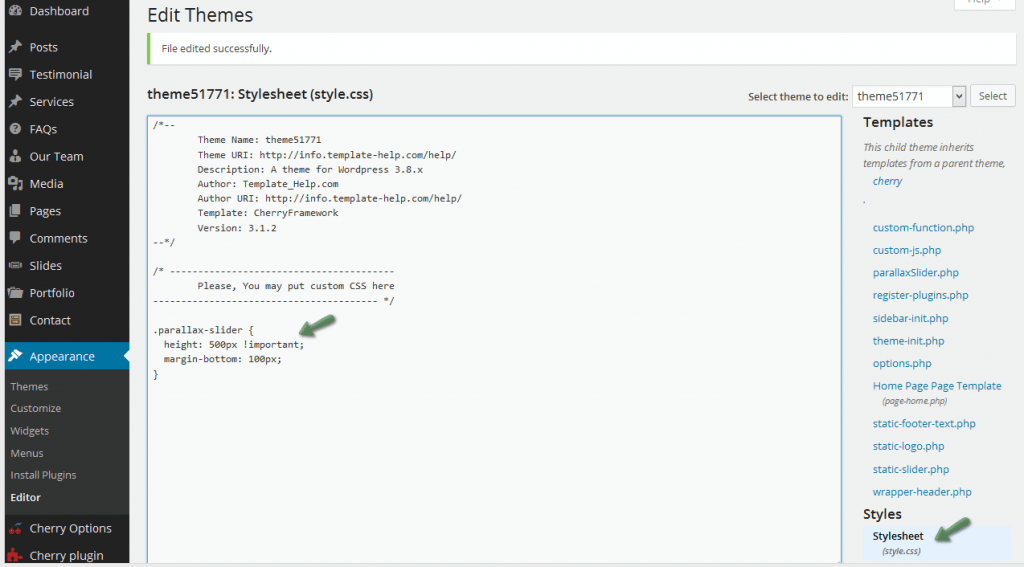Click the Contact form icon
This screenshot has height=567, width=1024.
click(16, 320)
